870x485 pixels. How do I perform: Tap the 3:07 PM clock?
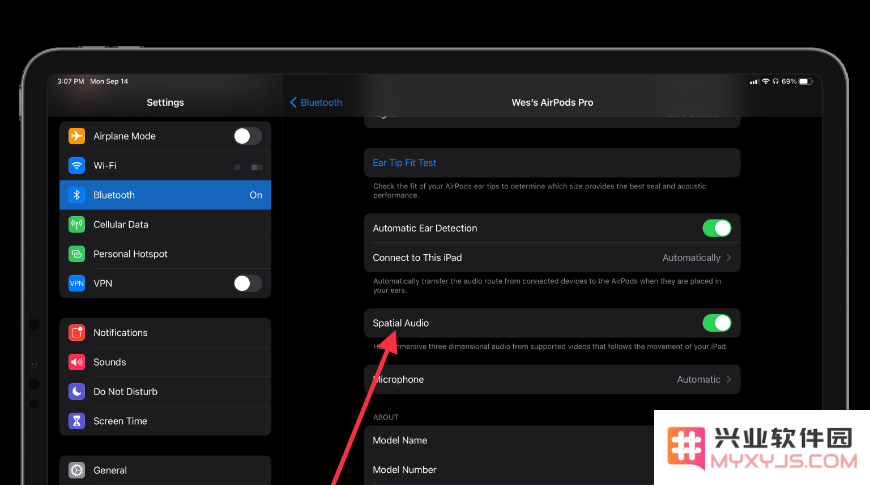point(70,81)
